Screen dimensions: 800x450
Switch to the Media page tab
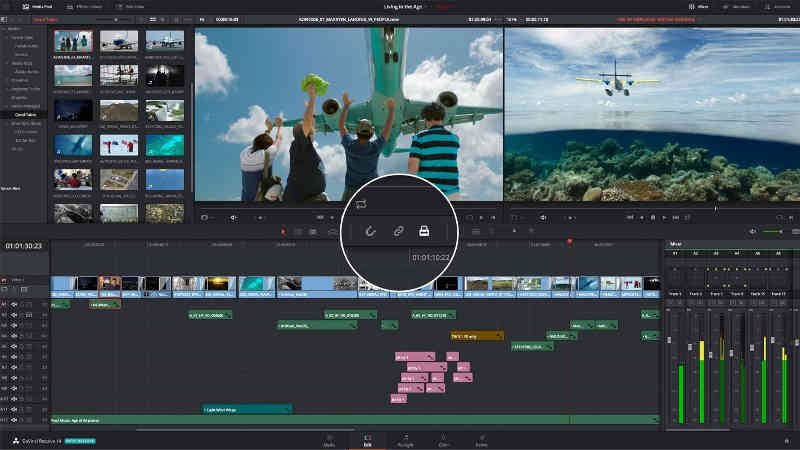(x=329, y=440)
